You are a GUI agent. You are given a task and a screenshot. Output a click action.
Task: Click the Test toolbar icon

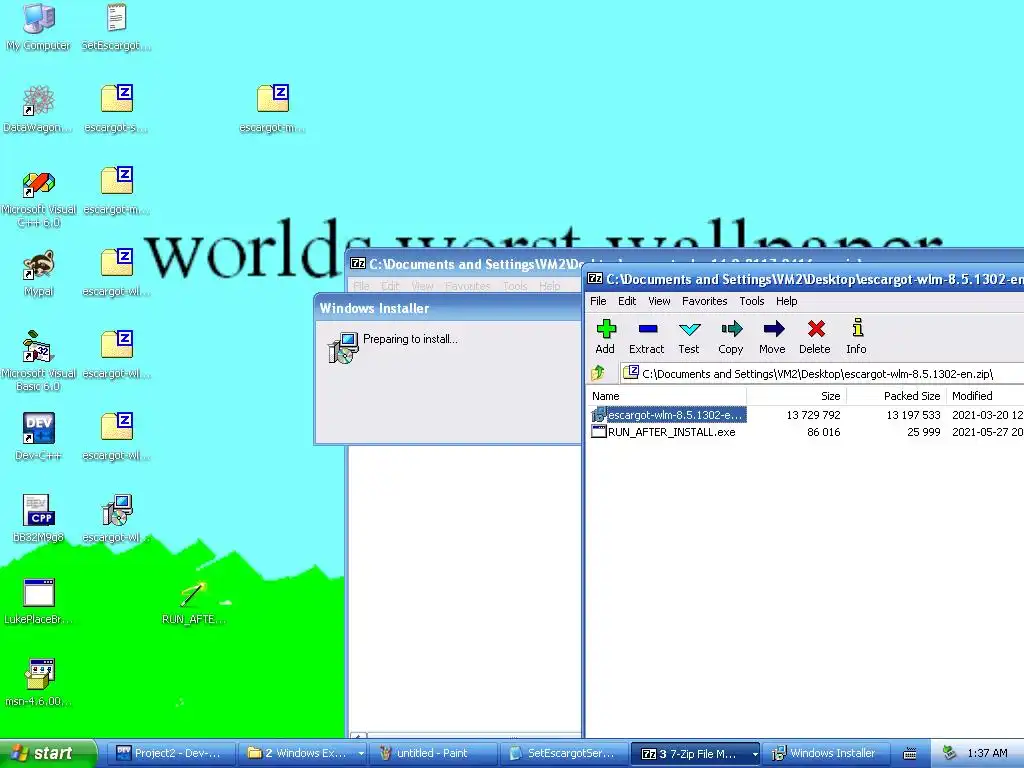[x=689, y=336]
